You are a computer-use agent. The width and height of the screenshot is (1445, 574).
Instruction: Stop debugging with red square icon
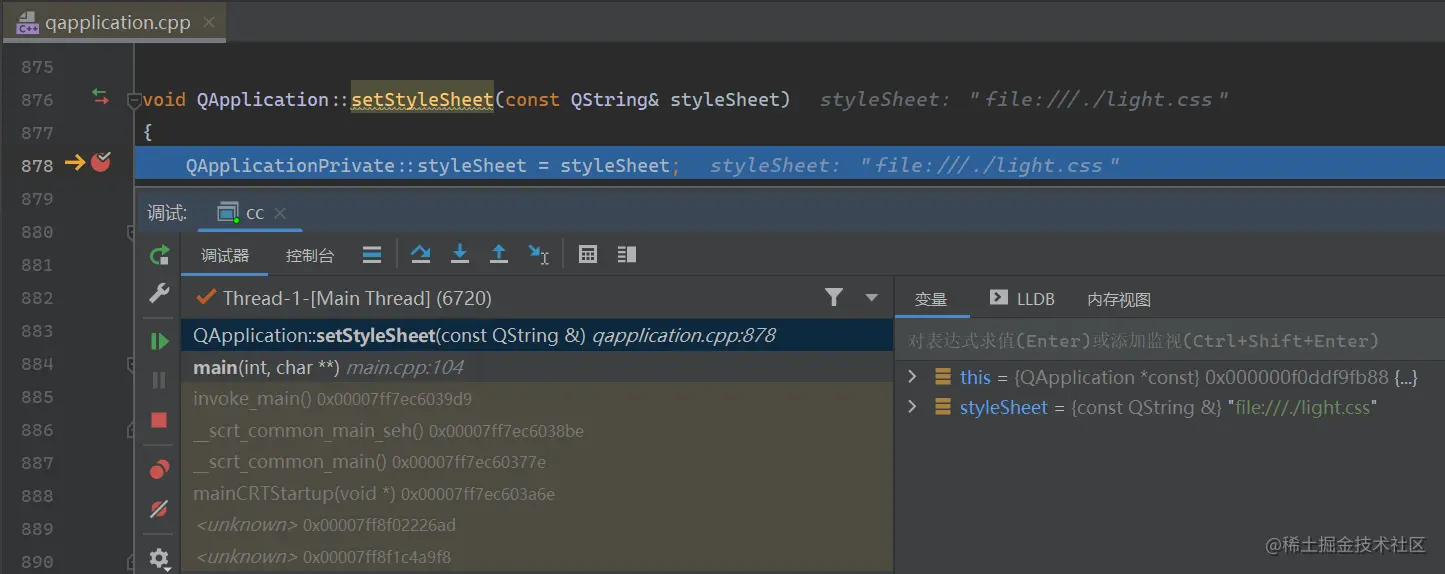coord(159,420)
